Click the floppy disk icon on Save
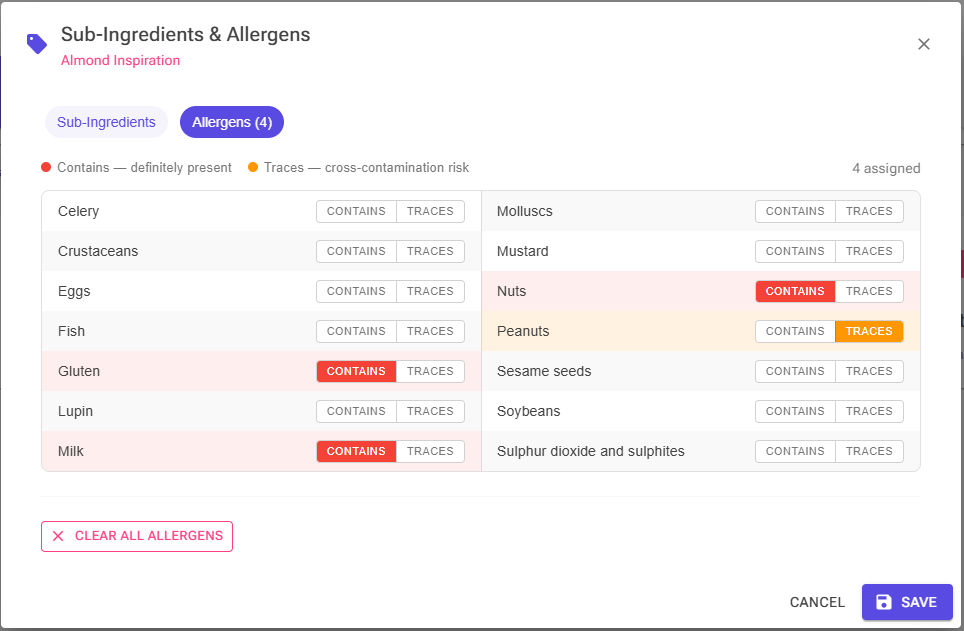The height and width of the screenshot is (631, 964). coord(883,602)
